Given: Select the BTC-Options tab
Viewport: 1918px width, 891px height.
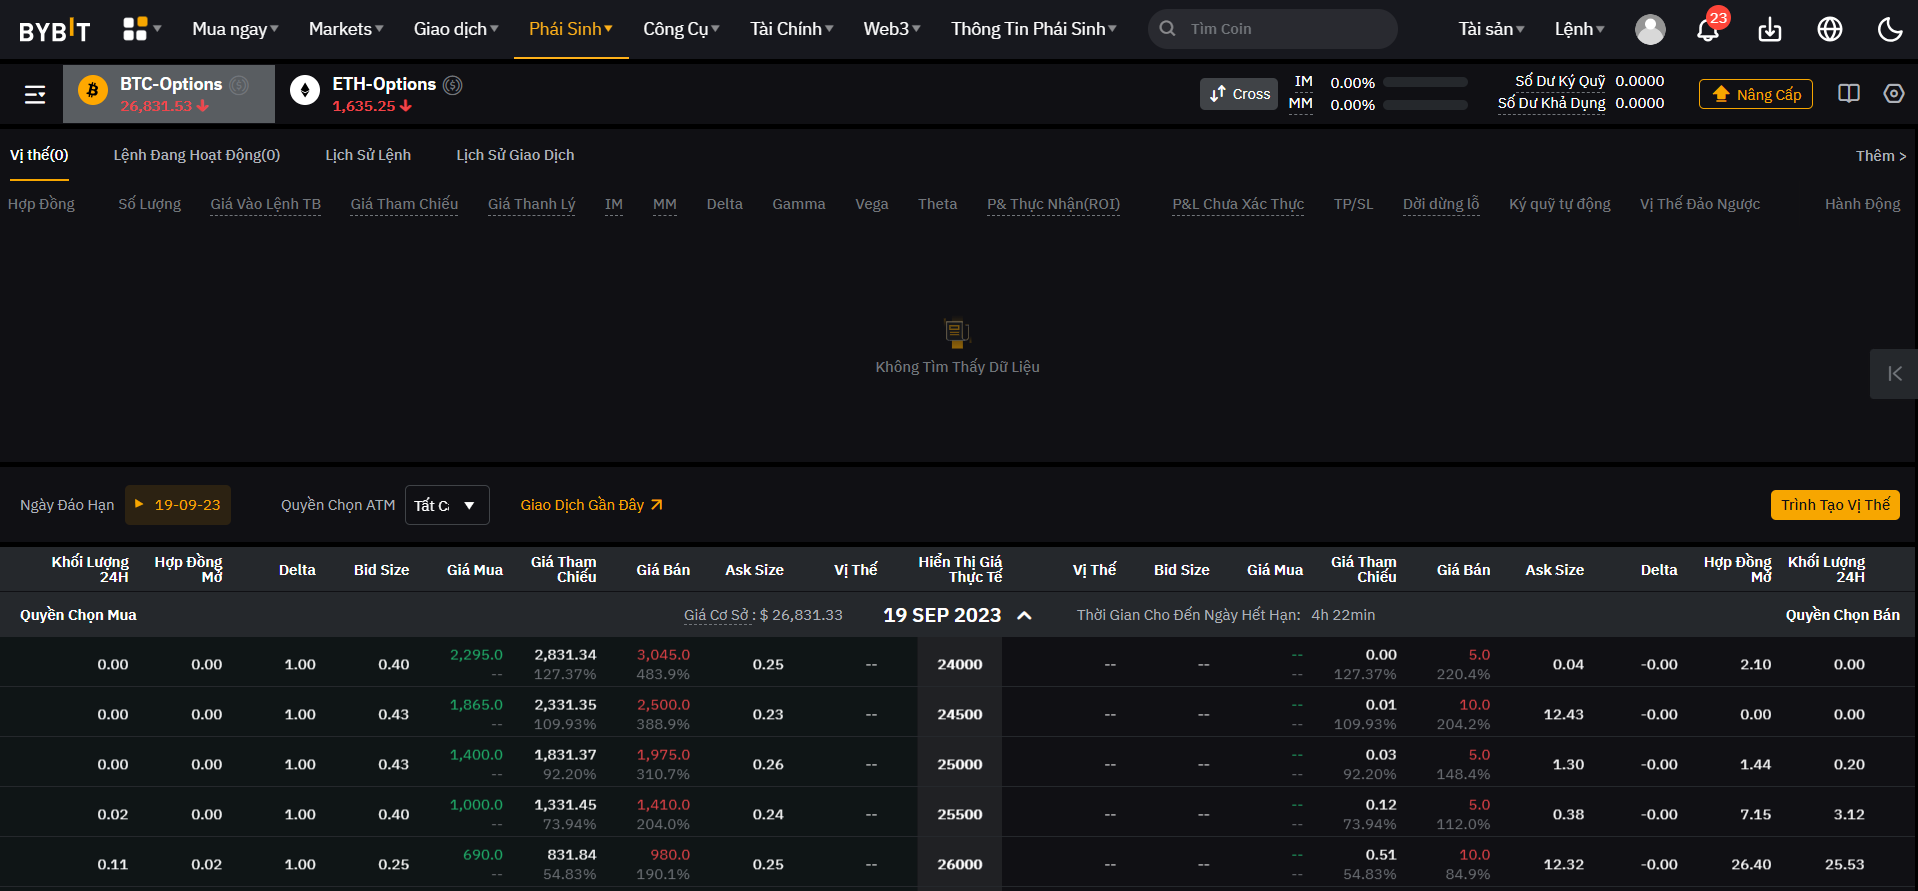Looking at the screenshot, I should [169, 94].
